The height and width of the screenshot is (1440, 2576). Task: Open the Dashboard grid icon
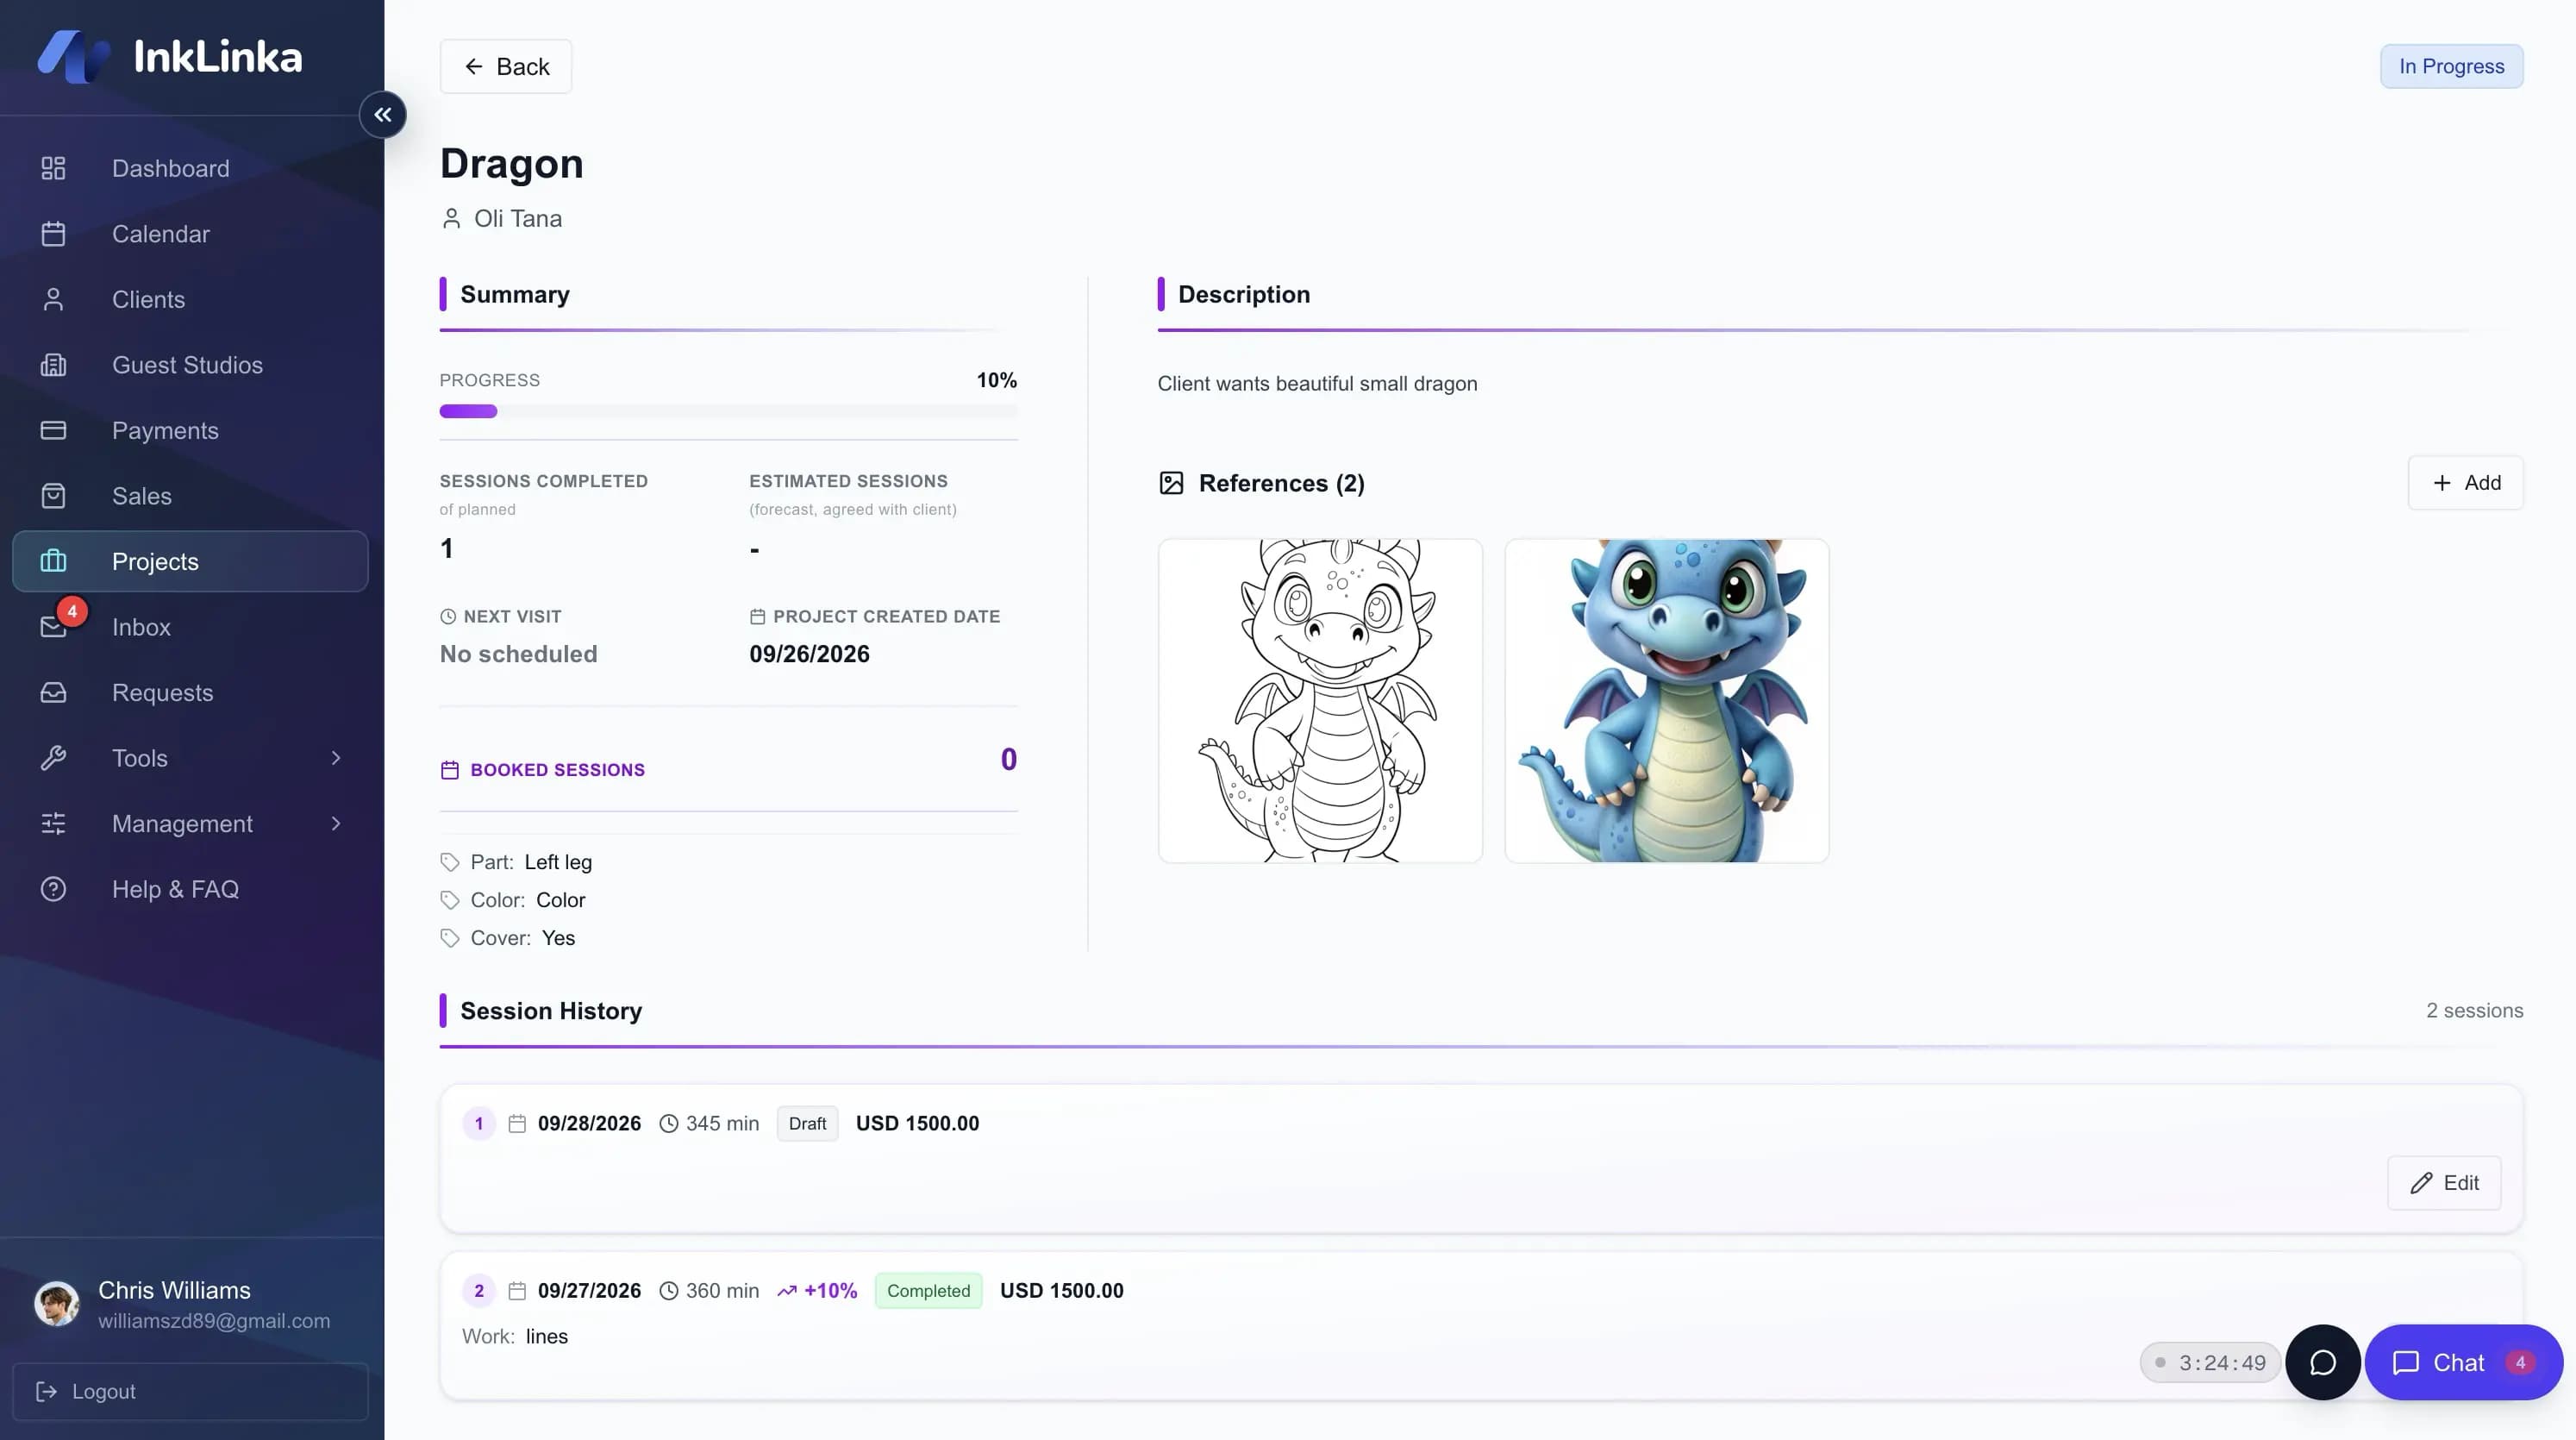[x=53, y=168]
